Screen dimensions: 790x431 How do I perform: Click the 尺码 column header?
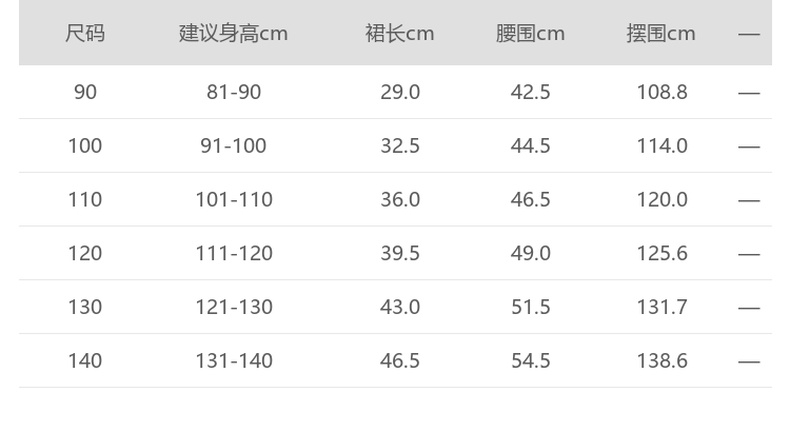[x=85, y=33]
